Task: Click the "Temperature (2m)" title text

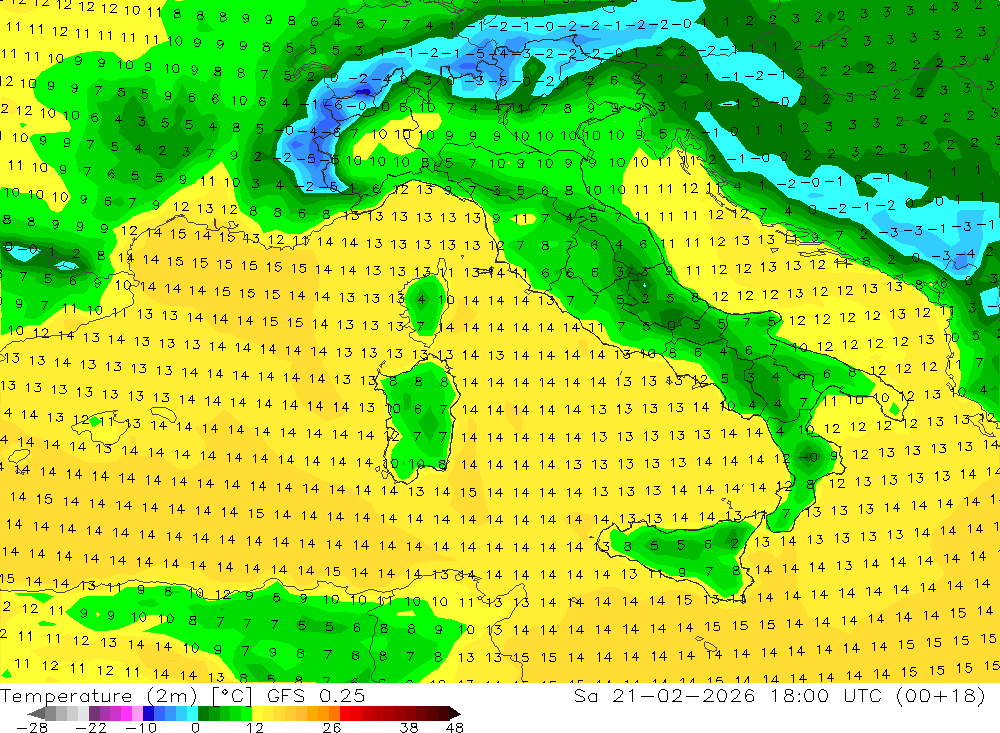Action: [x=99, y=695]
